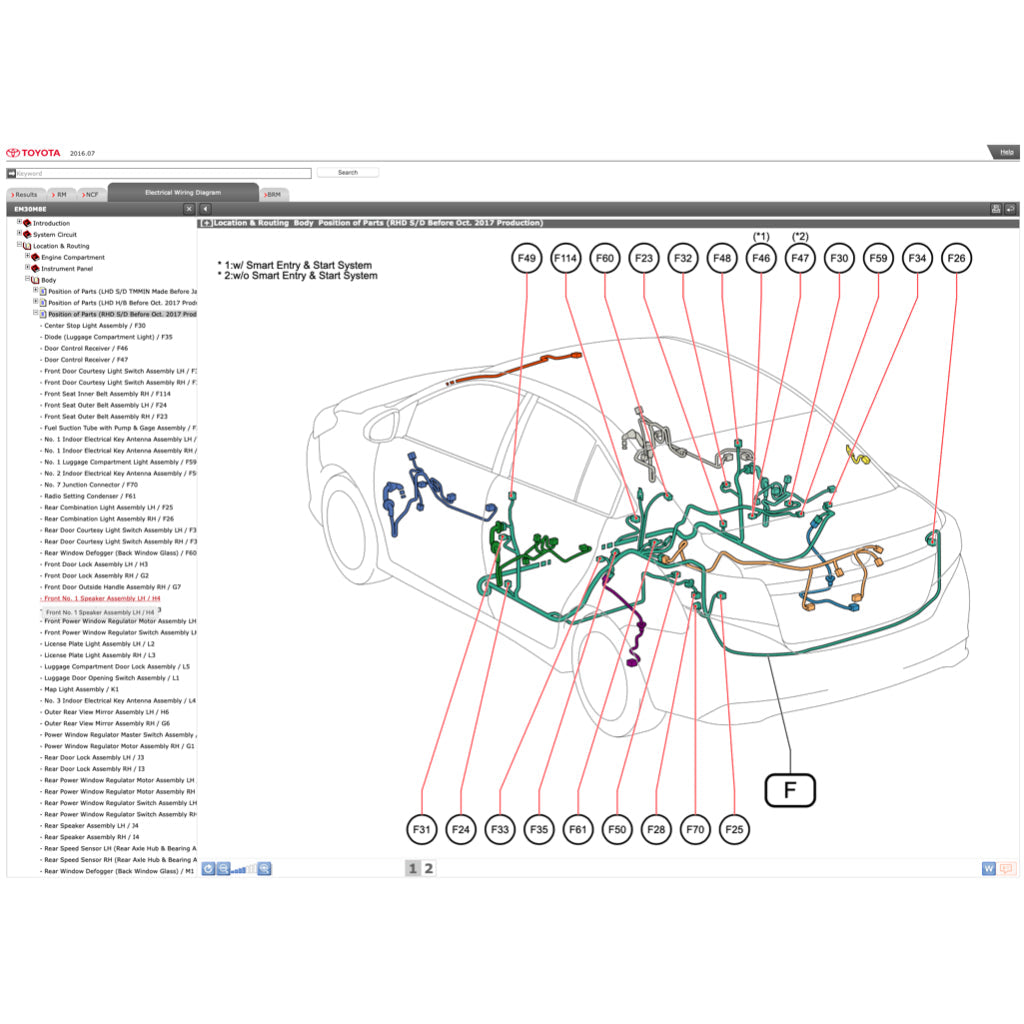This screenshot has width=1024, height=1024.
Task: Expand the Introduction tree node
Action: tap(19, 222)
